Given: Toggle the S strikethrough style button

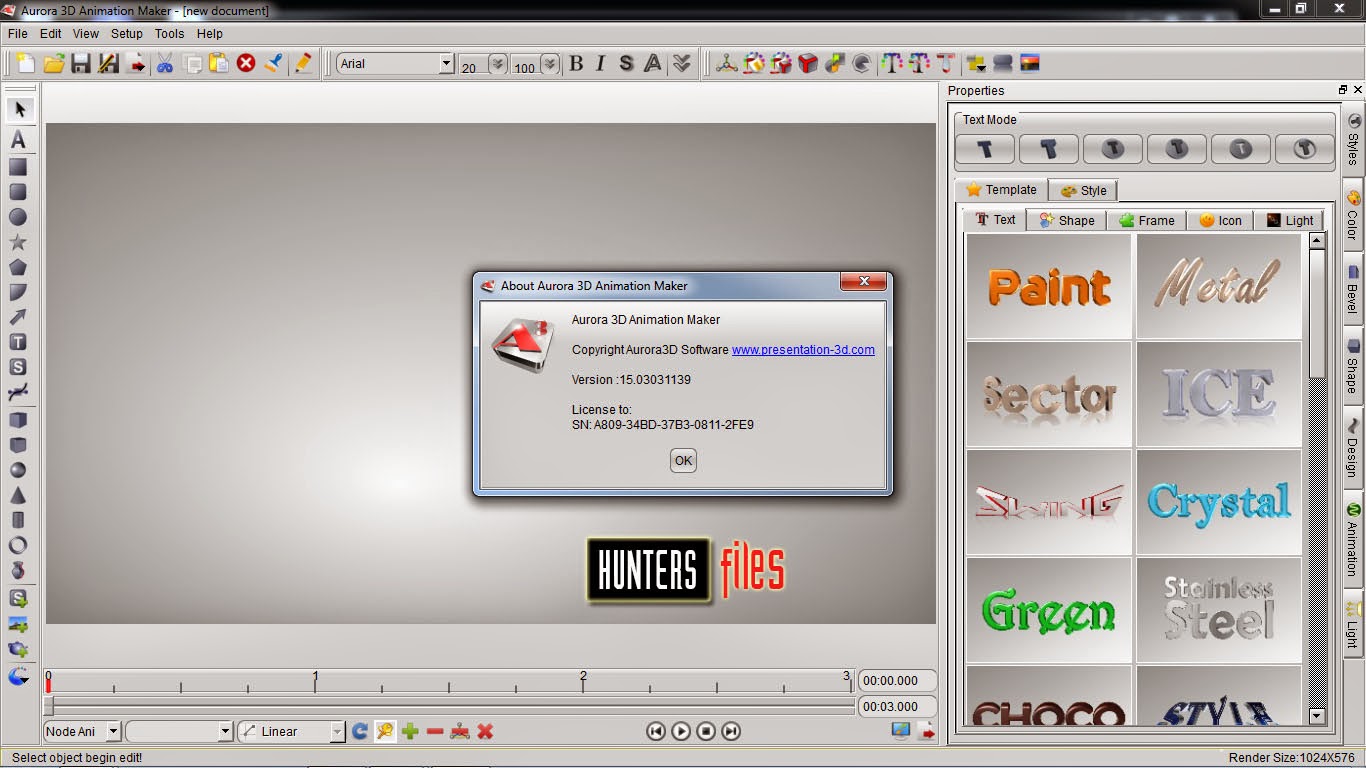Looking at the screenshot, I should pyautogui.click(x=626, y=64).
